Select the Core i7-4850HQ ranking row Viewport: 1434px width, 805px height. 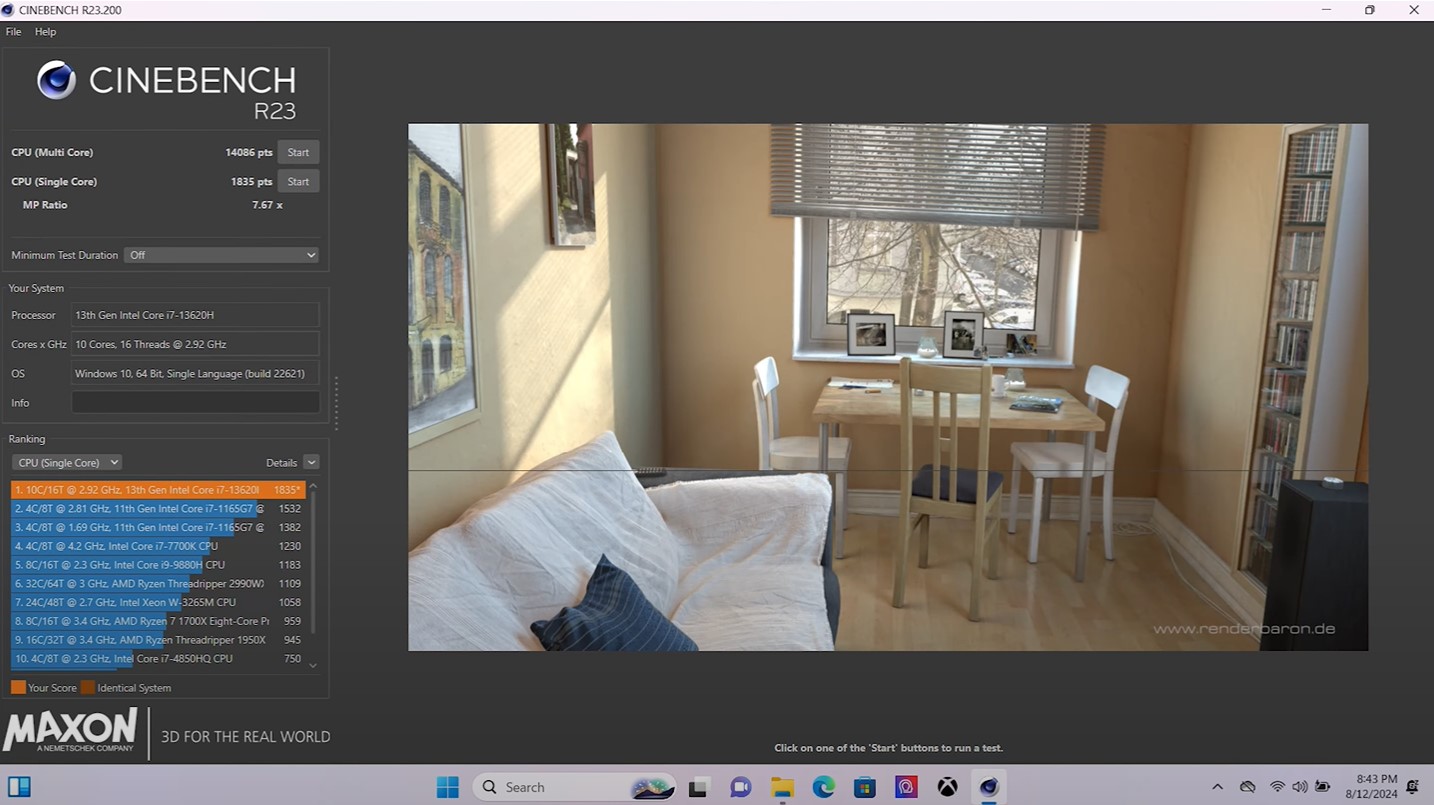click(158, 659)
